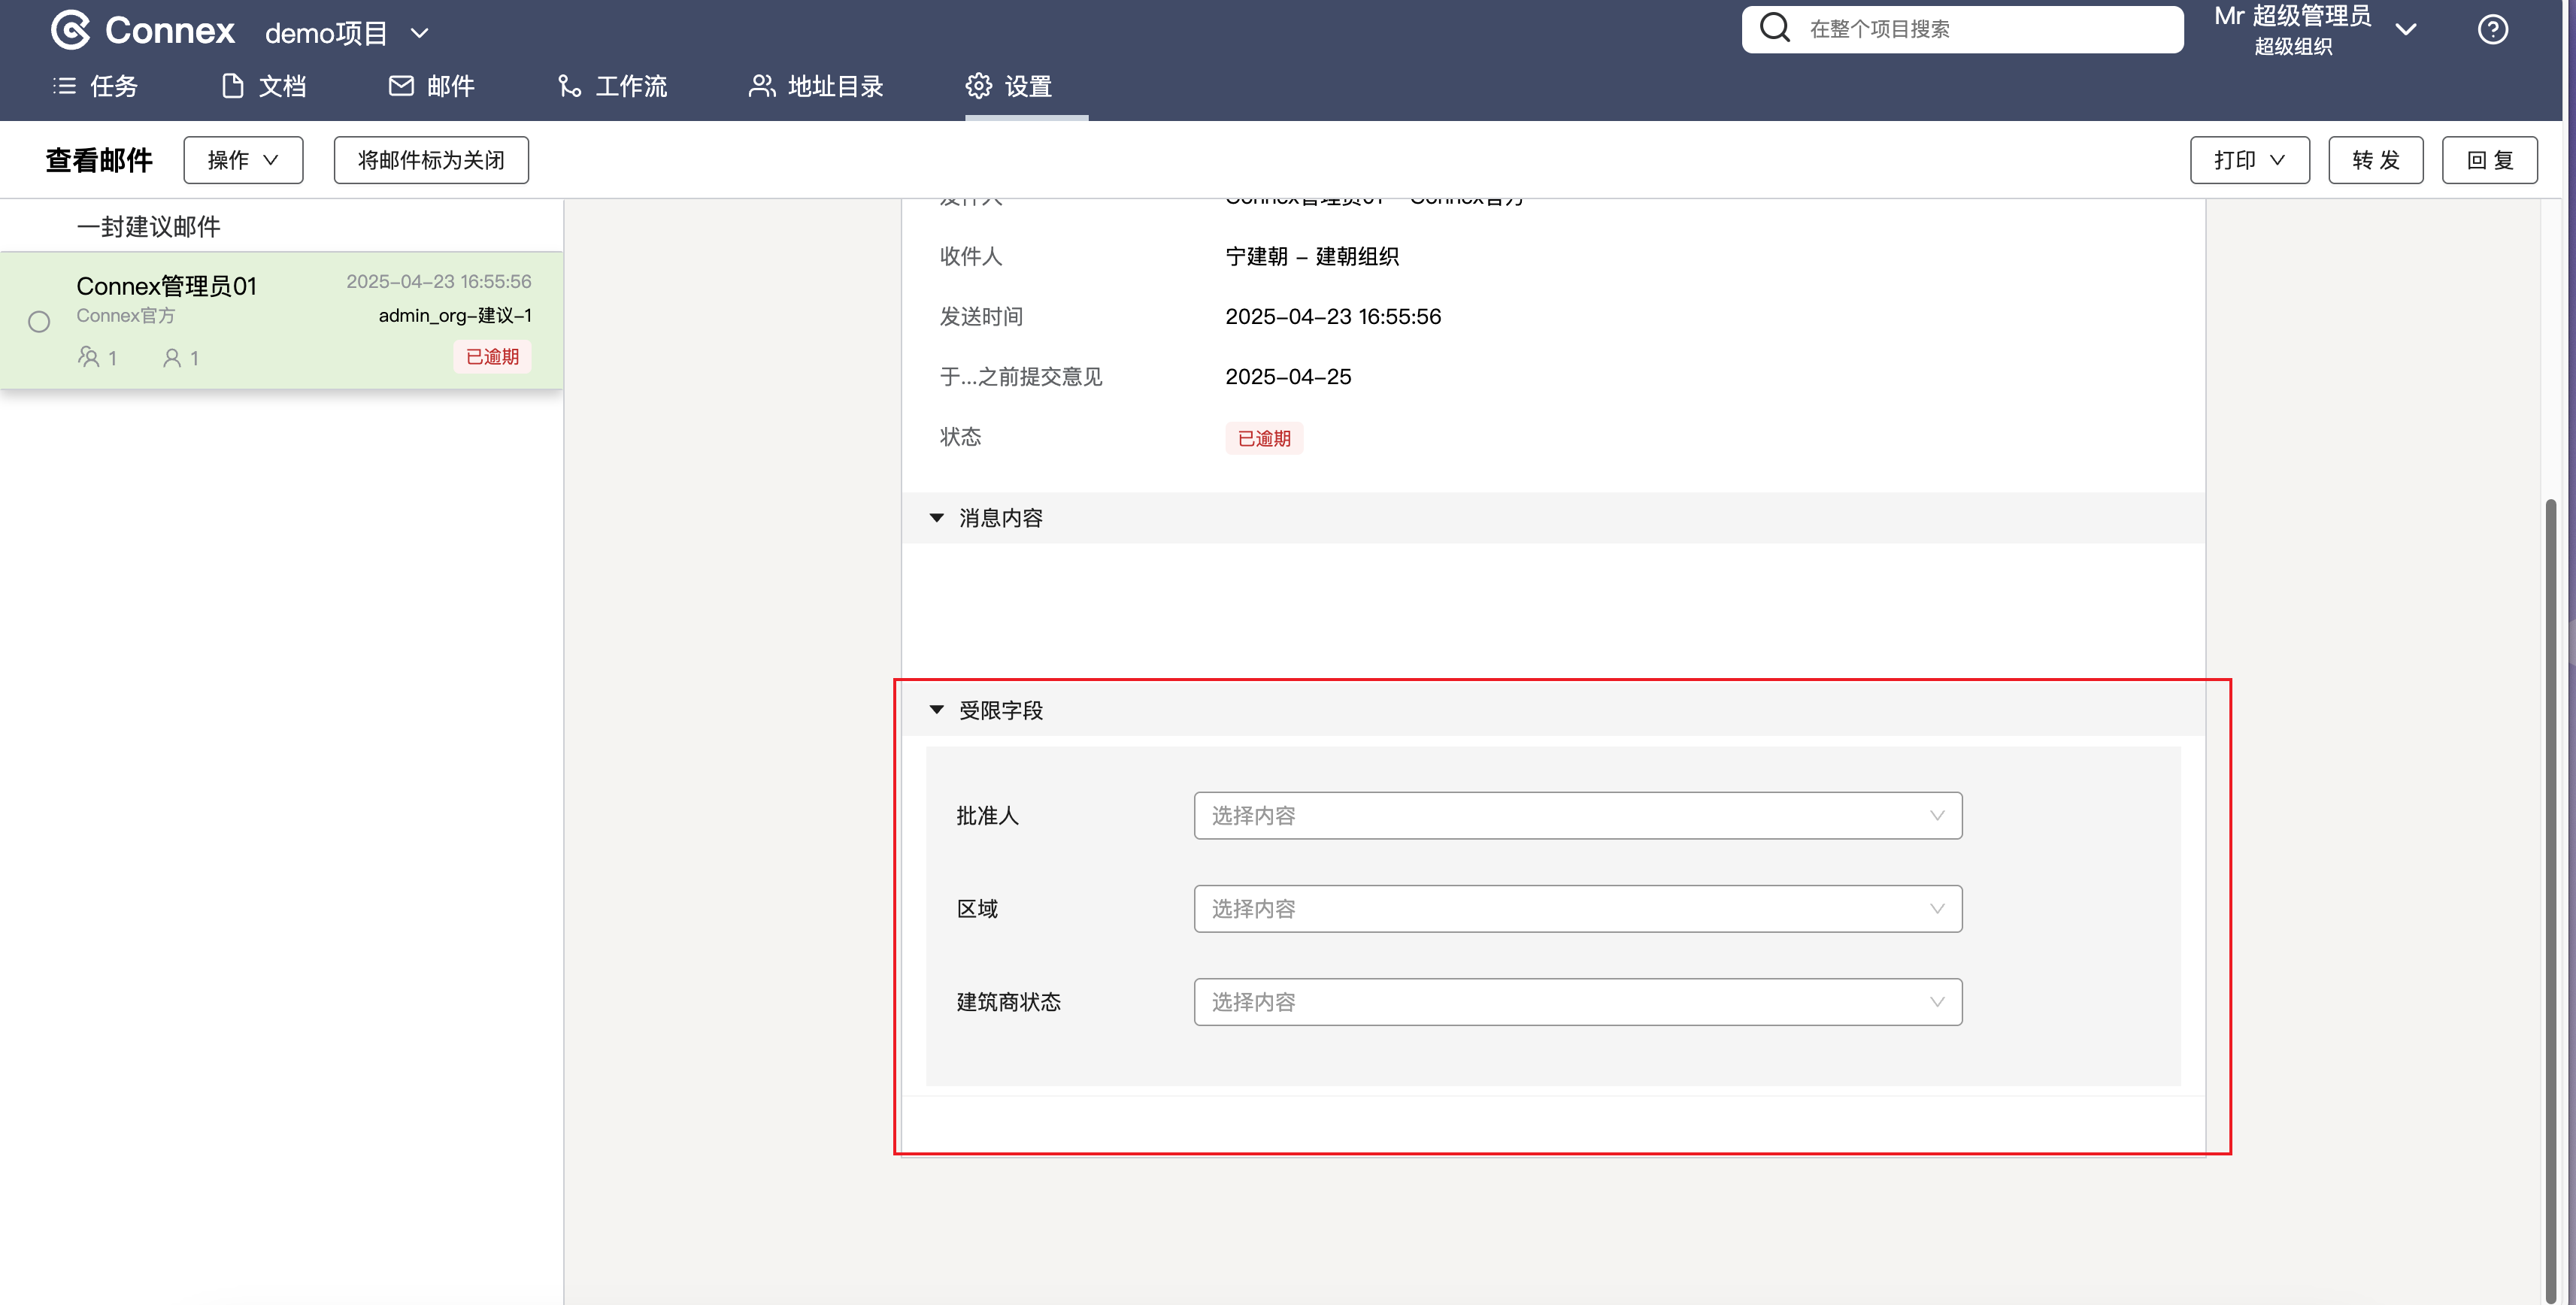Click the search magnifier icon
Viewport: 2576px width, 1305px height.
[x=1774, y=28]
